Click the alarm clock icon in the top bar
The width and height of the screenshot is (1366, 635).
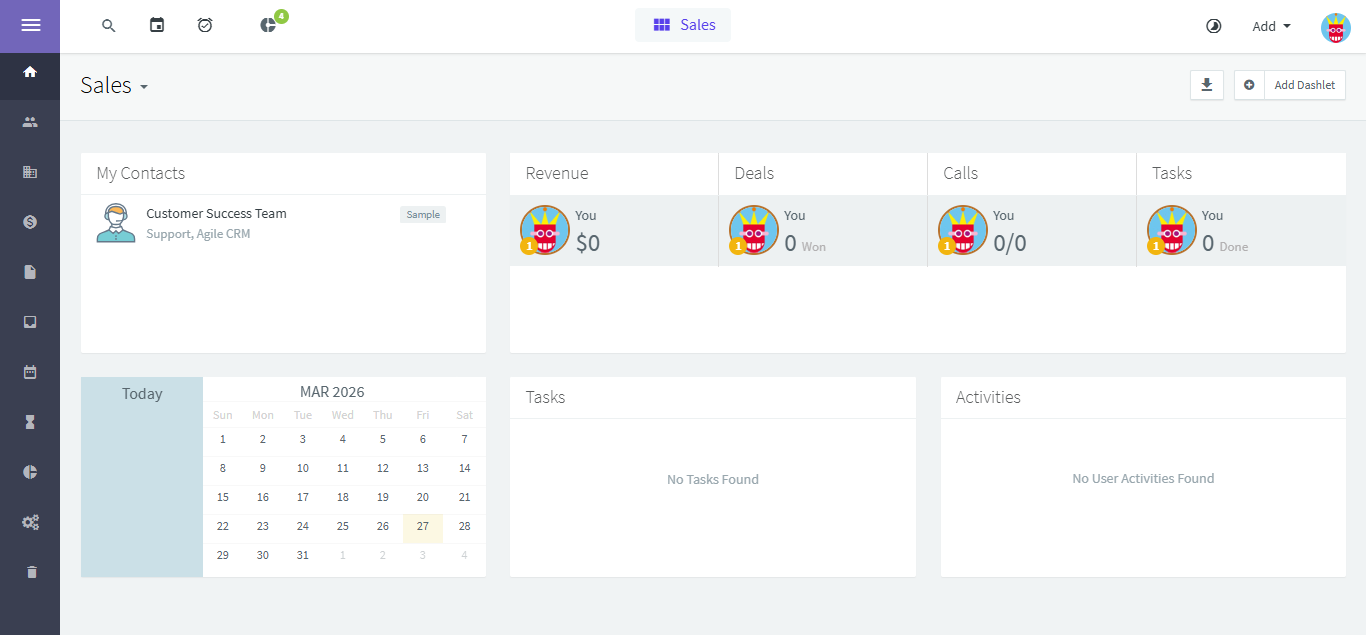205,25
